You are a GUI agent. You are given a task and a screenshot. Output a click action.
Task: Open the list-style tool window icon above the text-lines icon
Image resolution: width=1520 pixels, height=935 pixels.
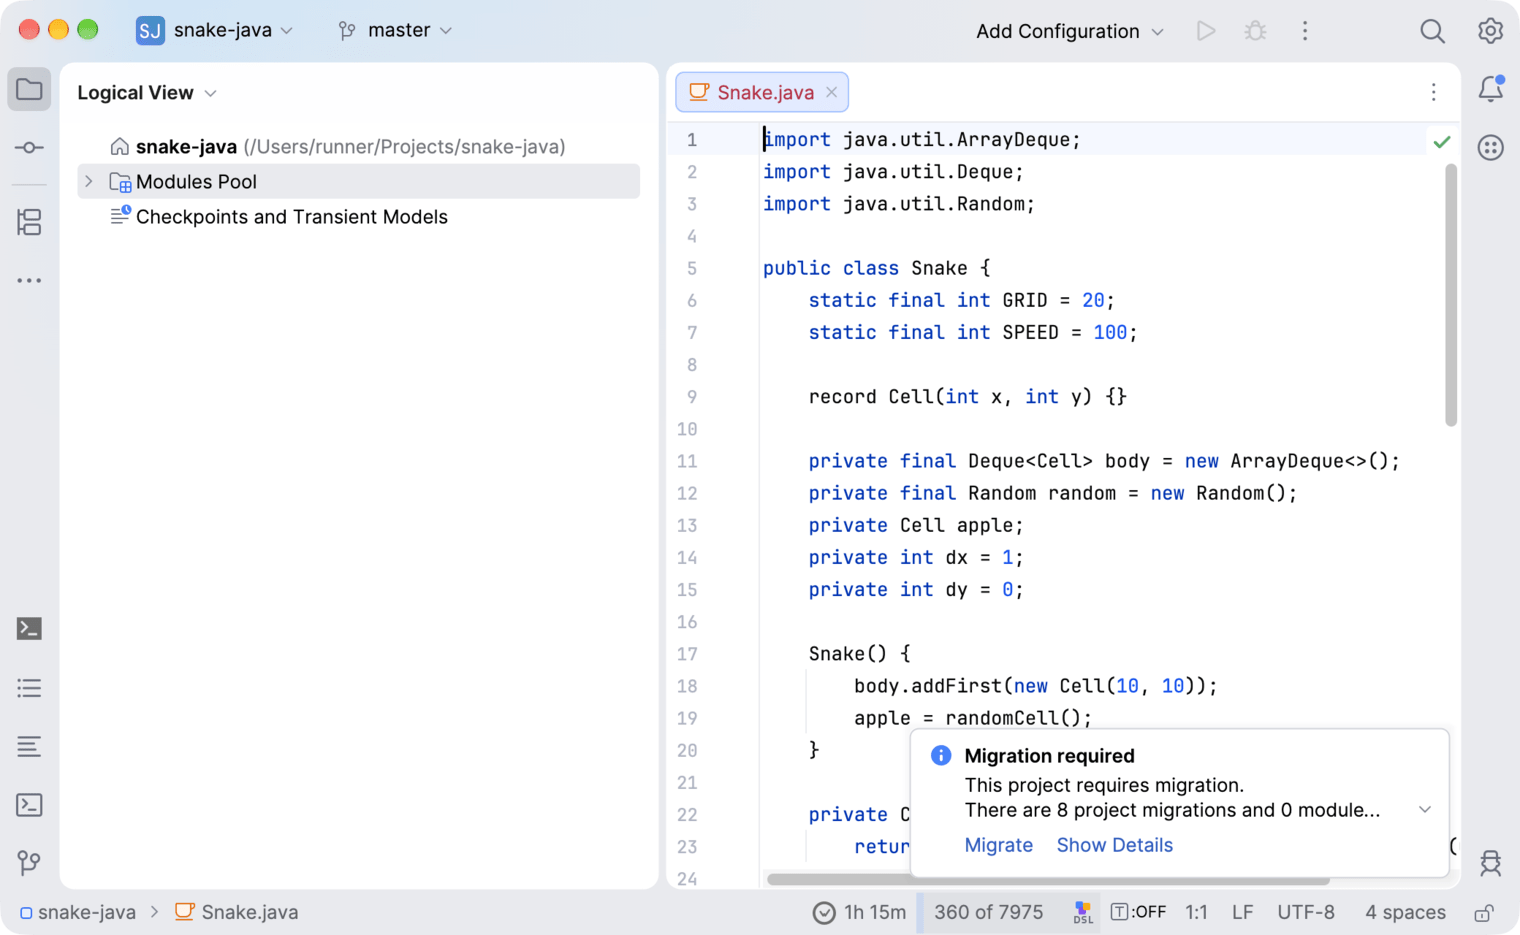[x=29, y=688]
